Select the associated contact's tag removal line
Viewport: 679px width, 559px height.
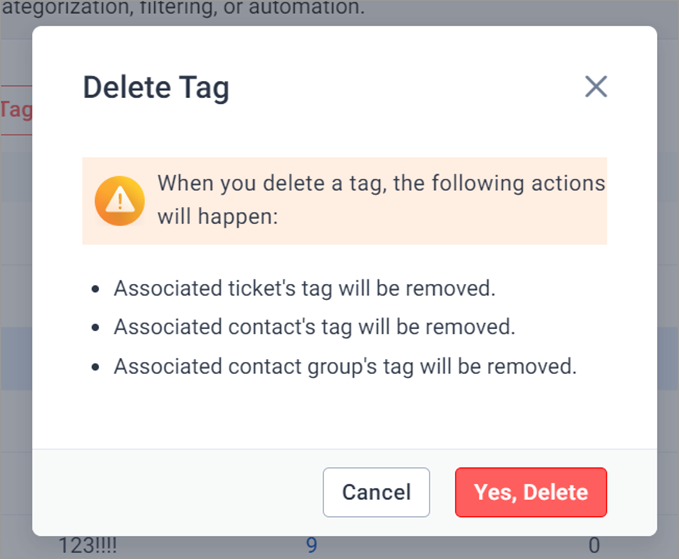314,327
